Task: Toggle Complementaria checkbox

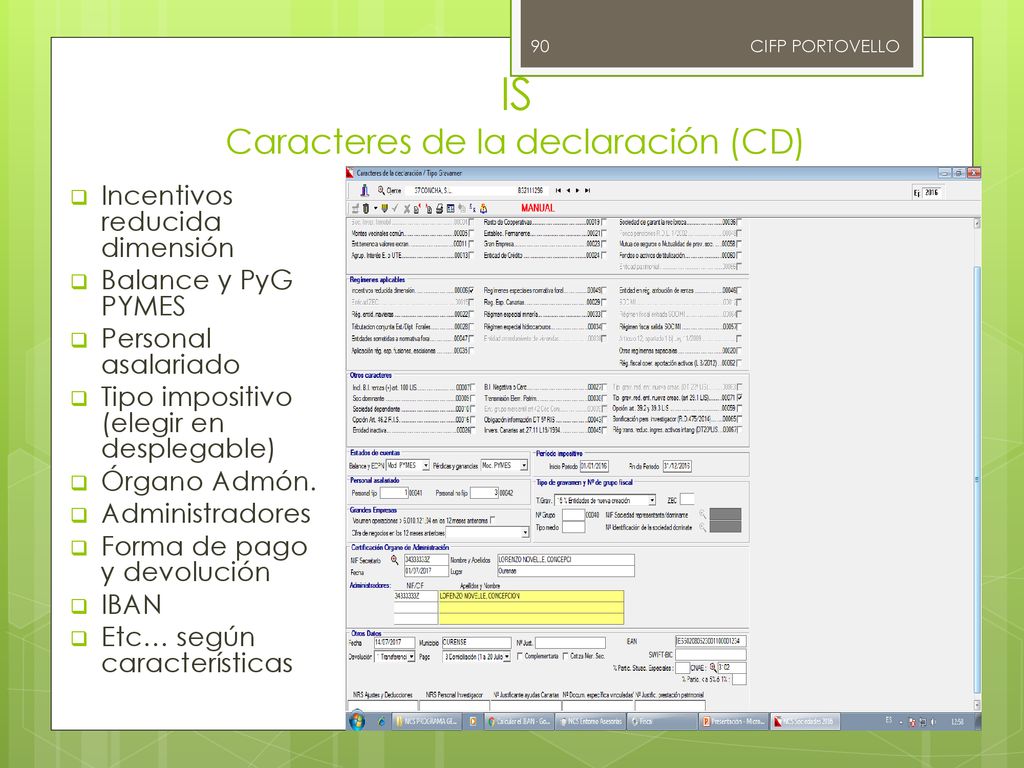Action: point(520,656)
